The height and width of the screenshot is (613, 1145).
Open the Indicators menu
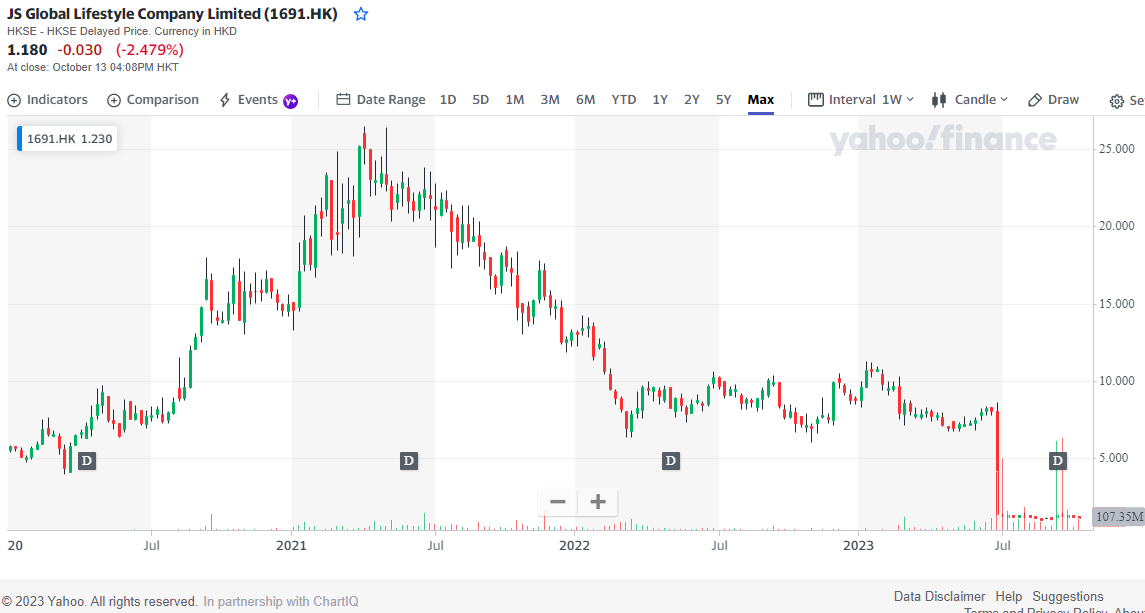[47, 100]
